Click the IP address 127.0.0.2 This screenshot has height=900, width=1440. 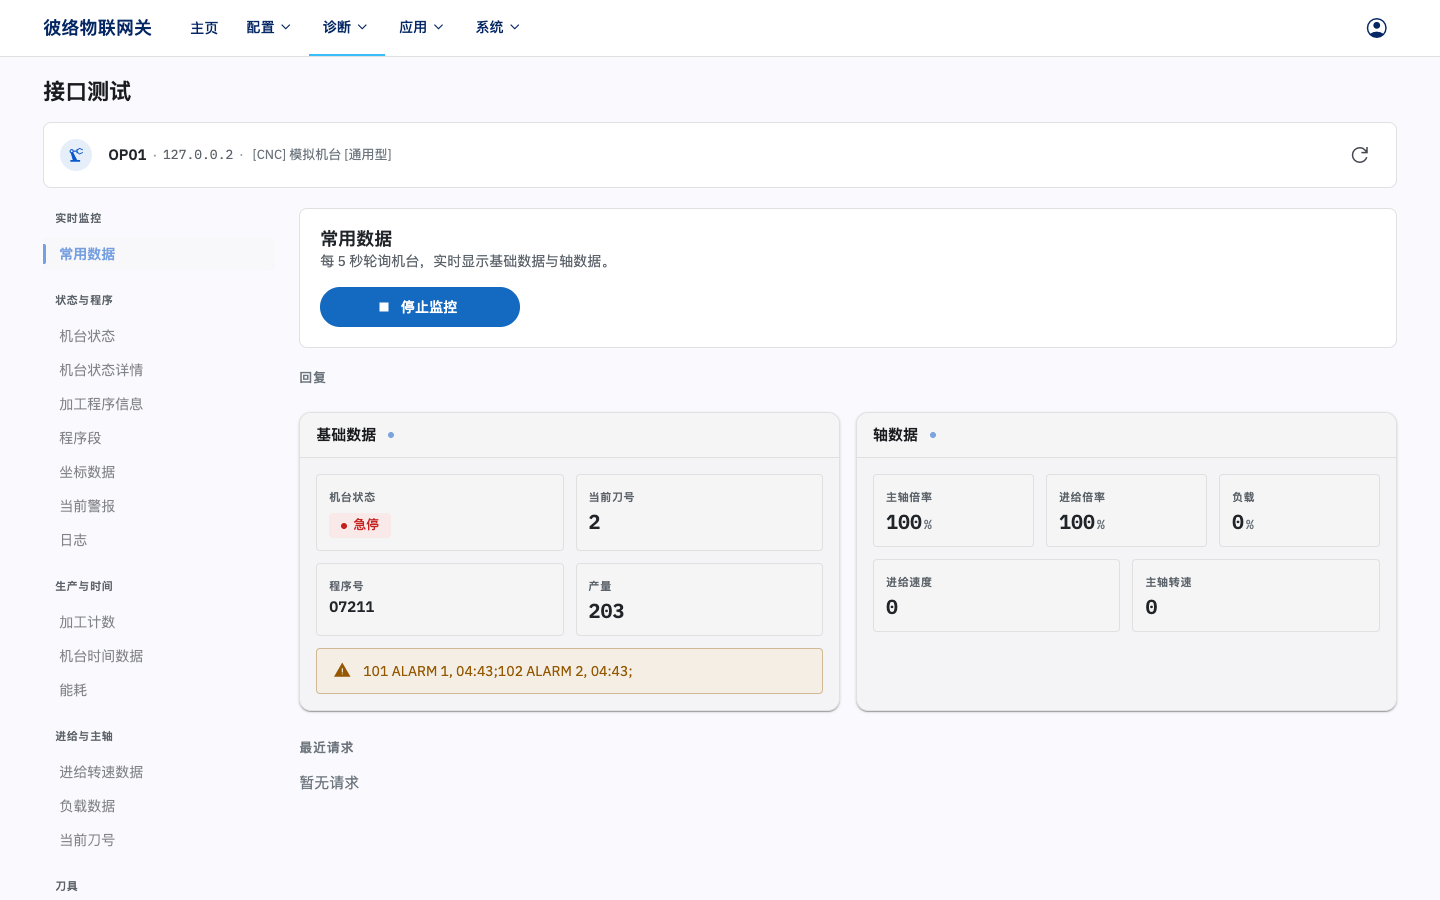point(198,155)
